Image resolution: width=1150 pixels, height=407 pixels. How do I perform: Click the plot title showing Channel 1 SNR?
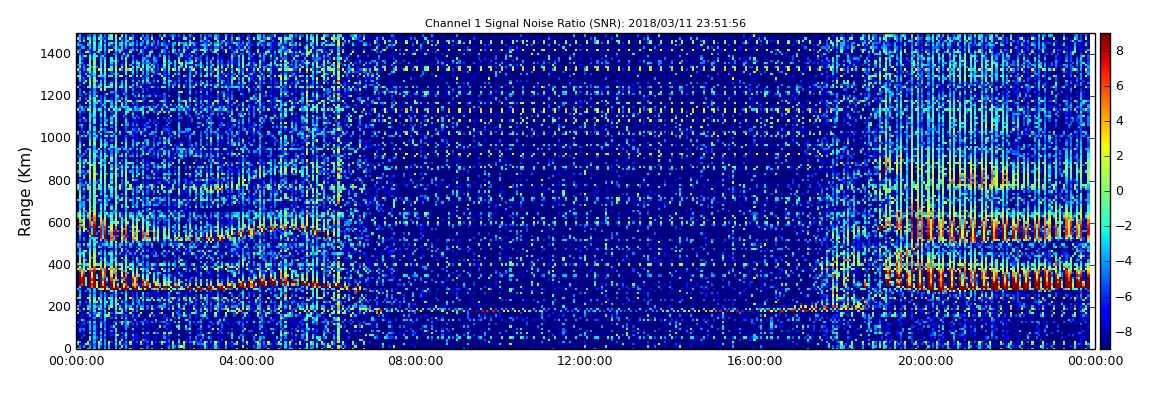[x=585, y=23]
